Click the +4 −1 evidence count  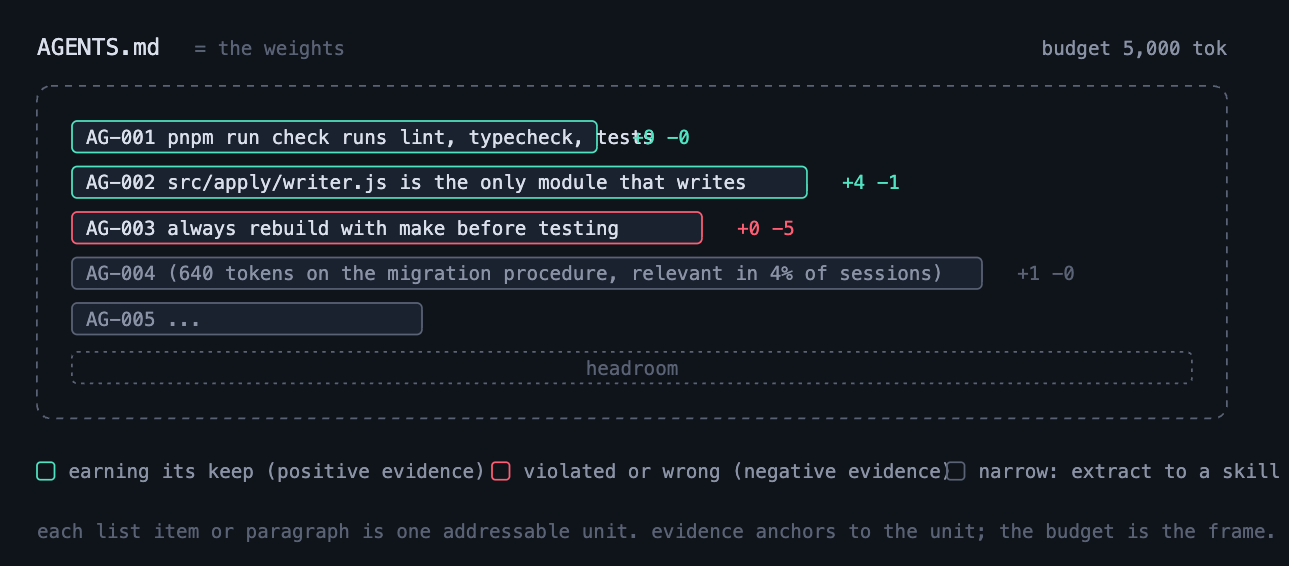[871, 183]
